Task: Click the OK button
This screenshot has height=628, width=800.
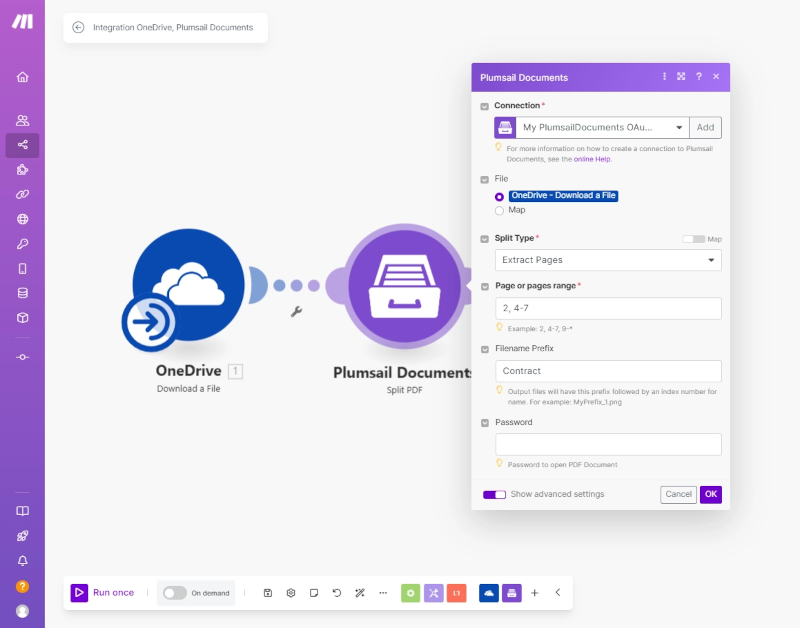Action: (711, 494)
